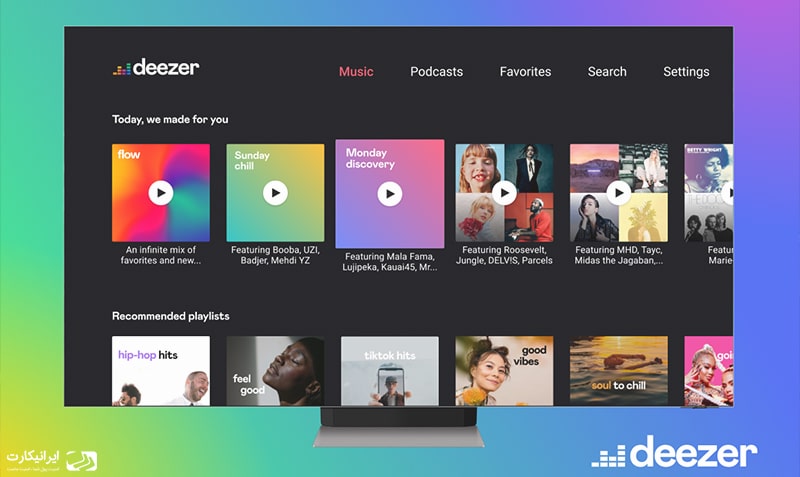Click the 'Today, we made for you' heading

170,119
